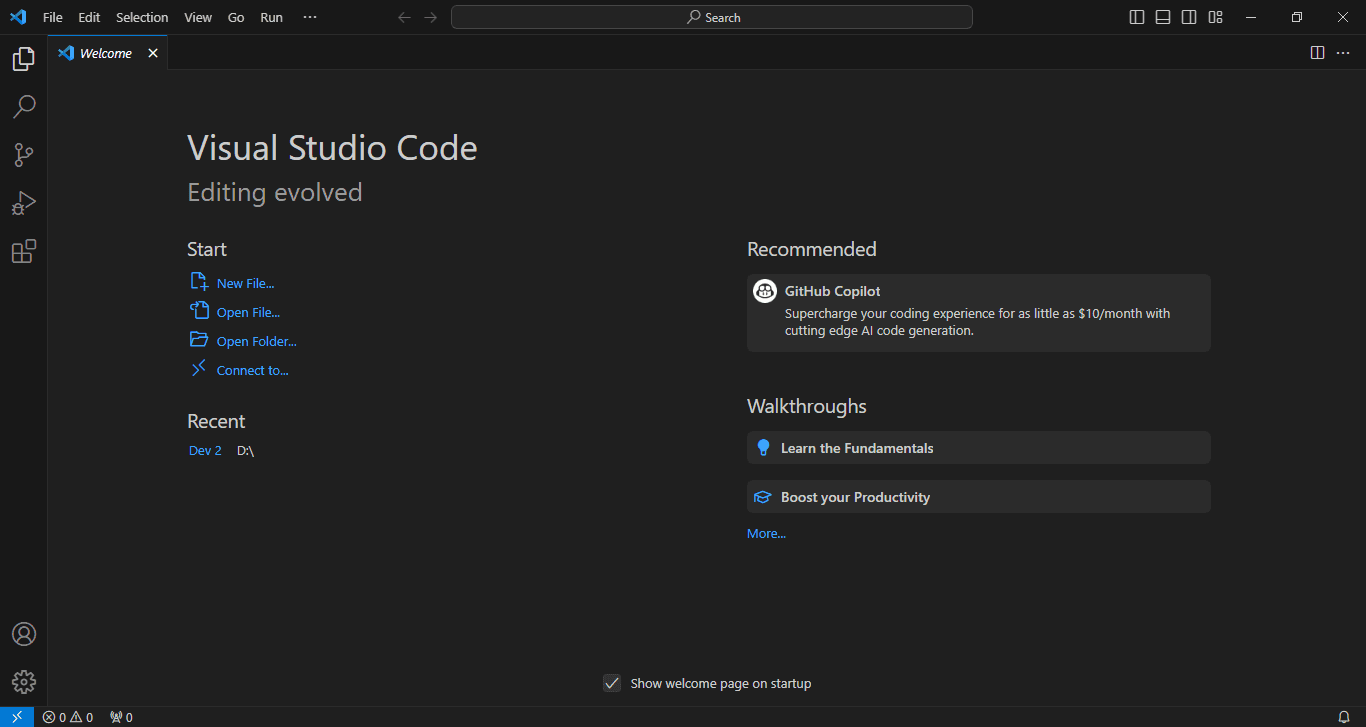Open the Explorer view
The height and width of the screenshot is (727, 1366).
pyautogui.click(x=23, y=58)
